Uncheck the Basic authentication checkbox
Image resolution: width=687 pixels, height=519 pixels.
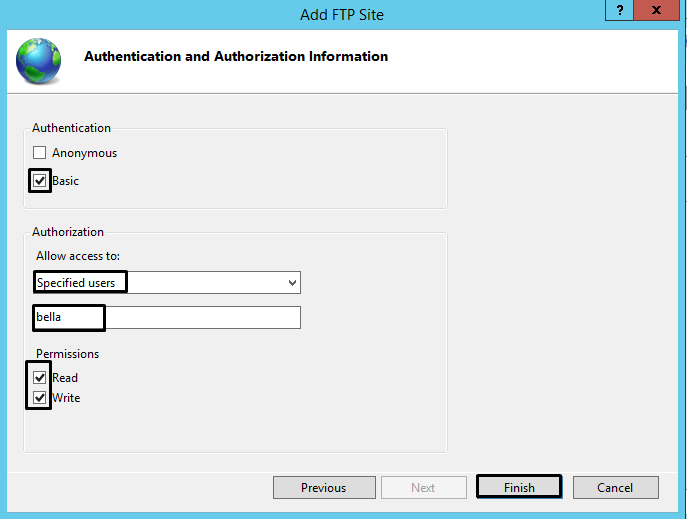(40, 181)
